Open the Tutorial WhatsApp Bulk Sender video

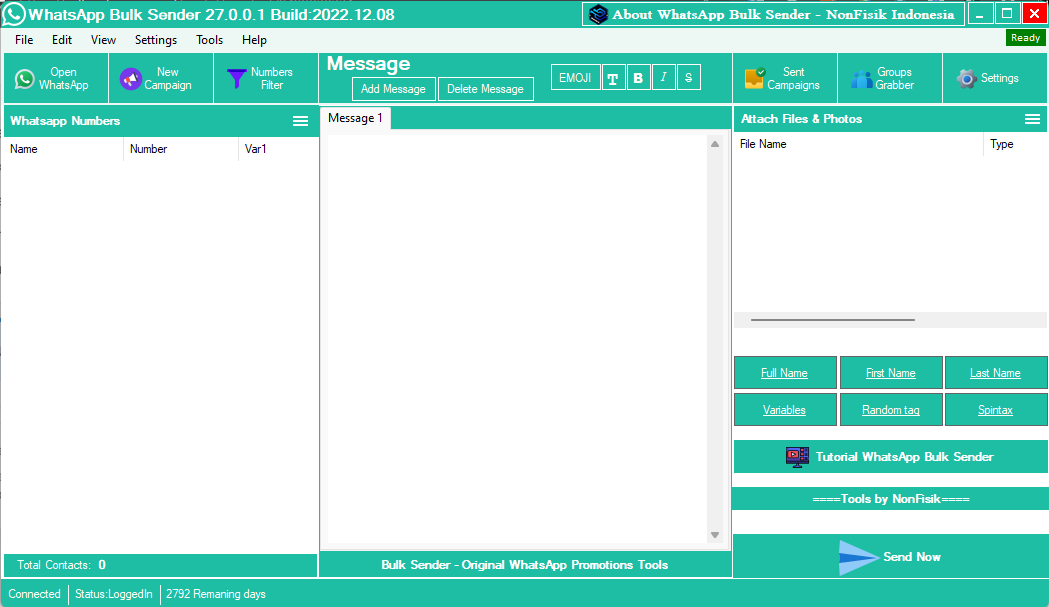point(797,457)
